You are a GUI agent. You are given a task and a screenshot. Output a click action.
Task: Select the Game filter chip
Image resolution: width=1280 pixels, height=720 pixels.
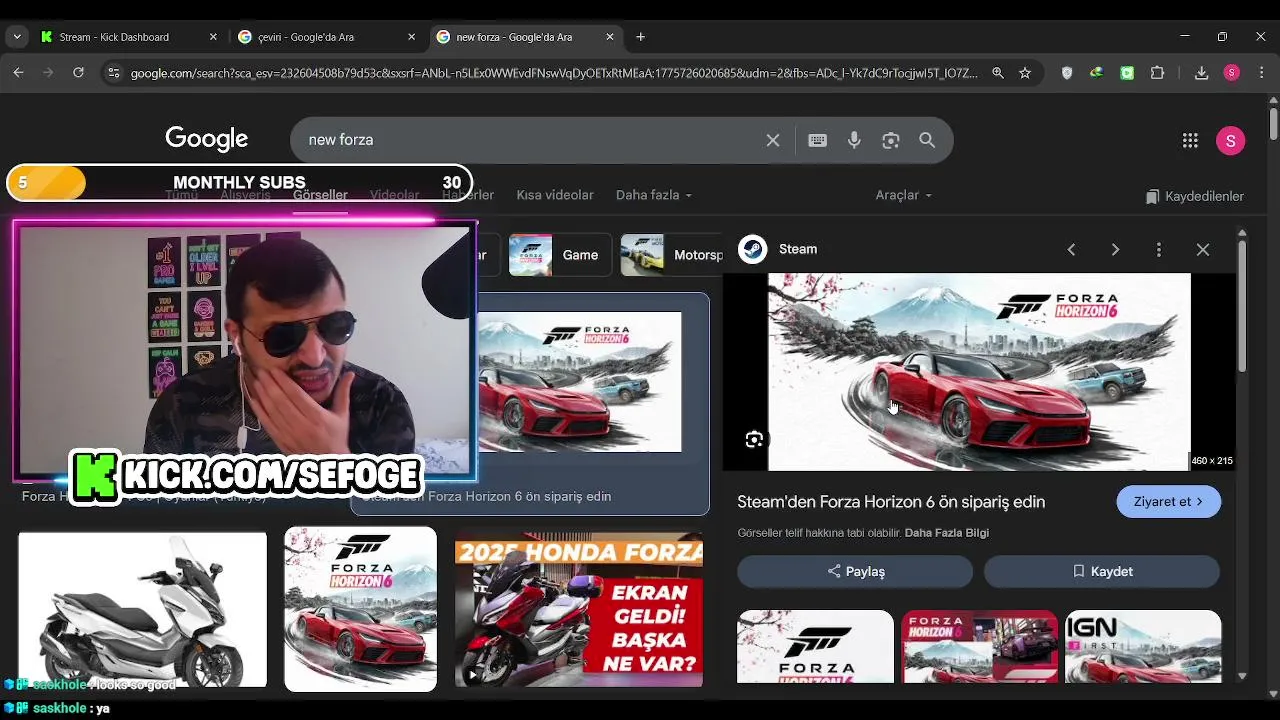click(559, 255)
